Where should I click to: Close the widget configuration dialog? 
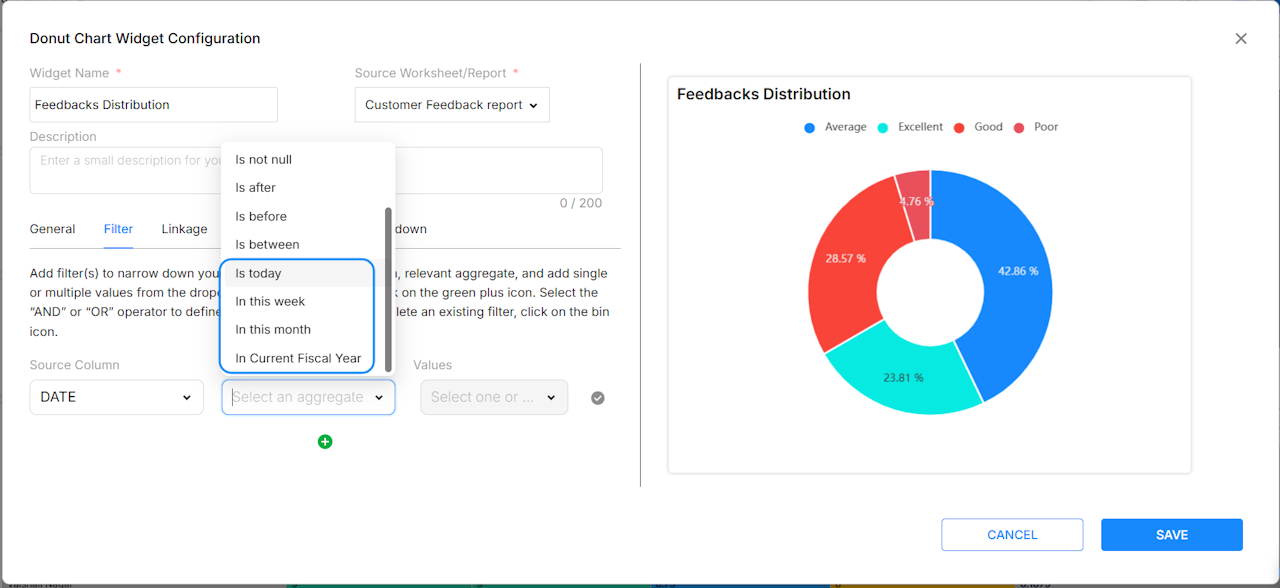coord(1241,39)
